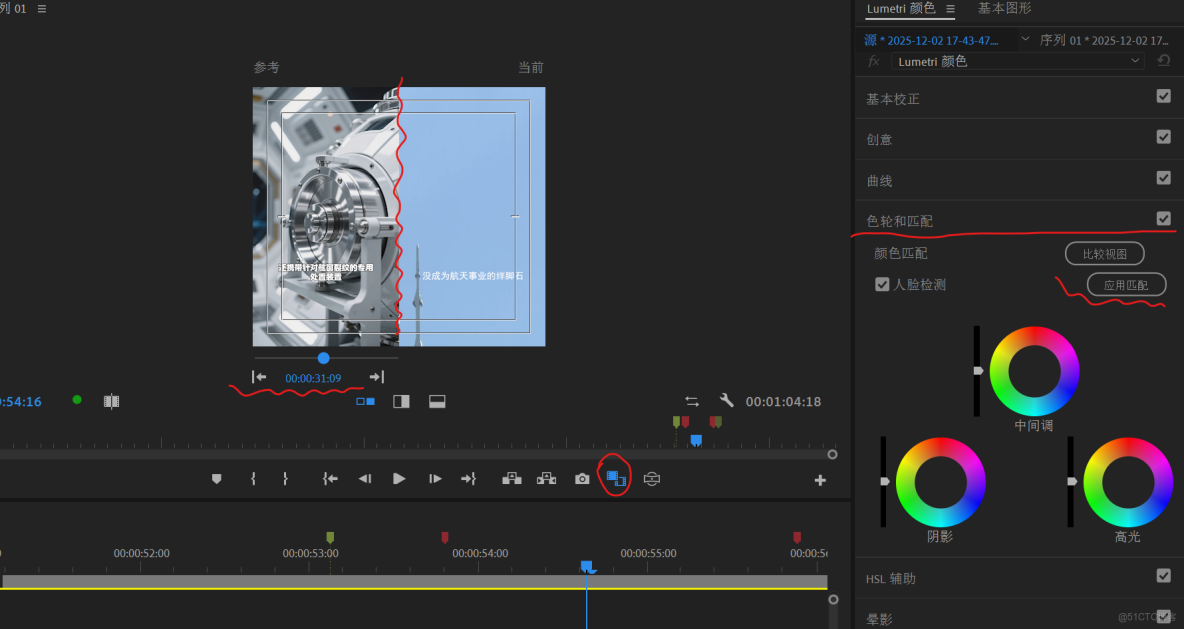The image size is (1184, 629).
Task: Uncheck the 人脸检测 checkbox
Action: [x=882, y=284]
